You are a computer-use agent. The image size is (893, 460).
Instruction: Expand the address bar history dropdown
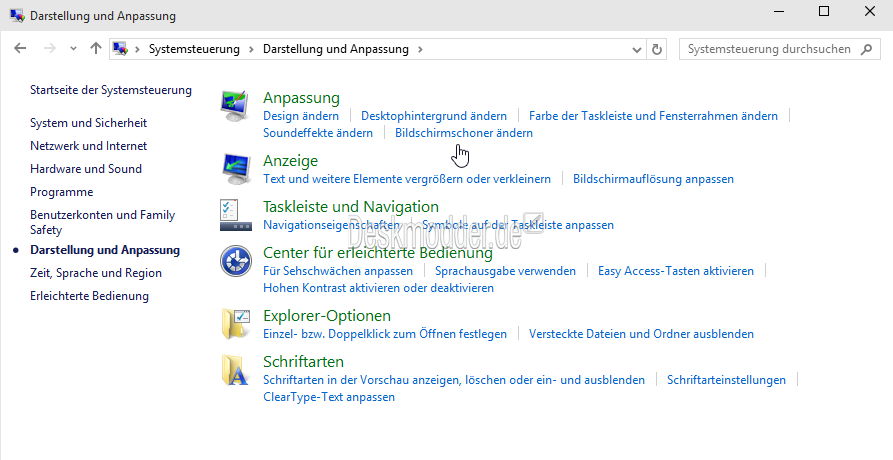(637, 49)
